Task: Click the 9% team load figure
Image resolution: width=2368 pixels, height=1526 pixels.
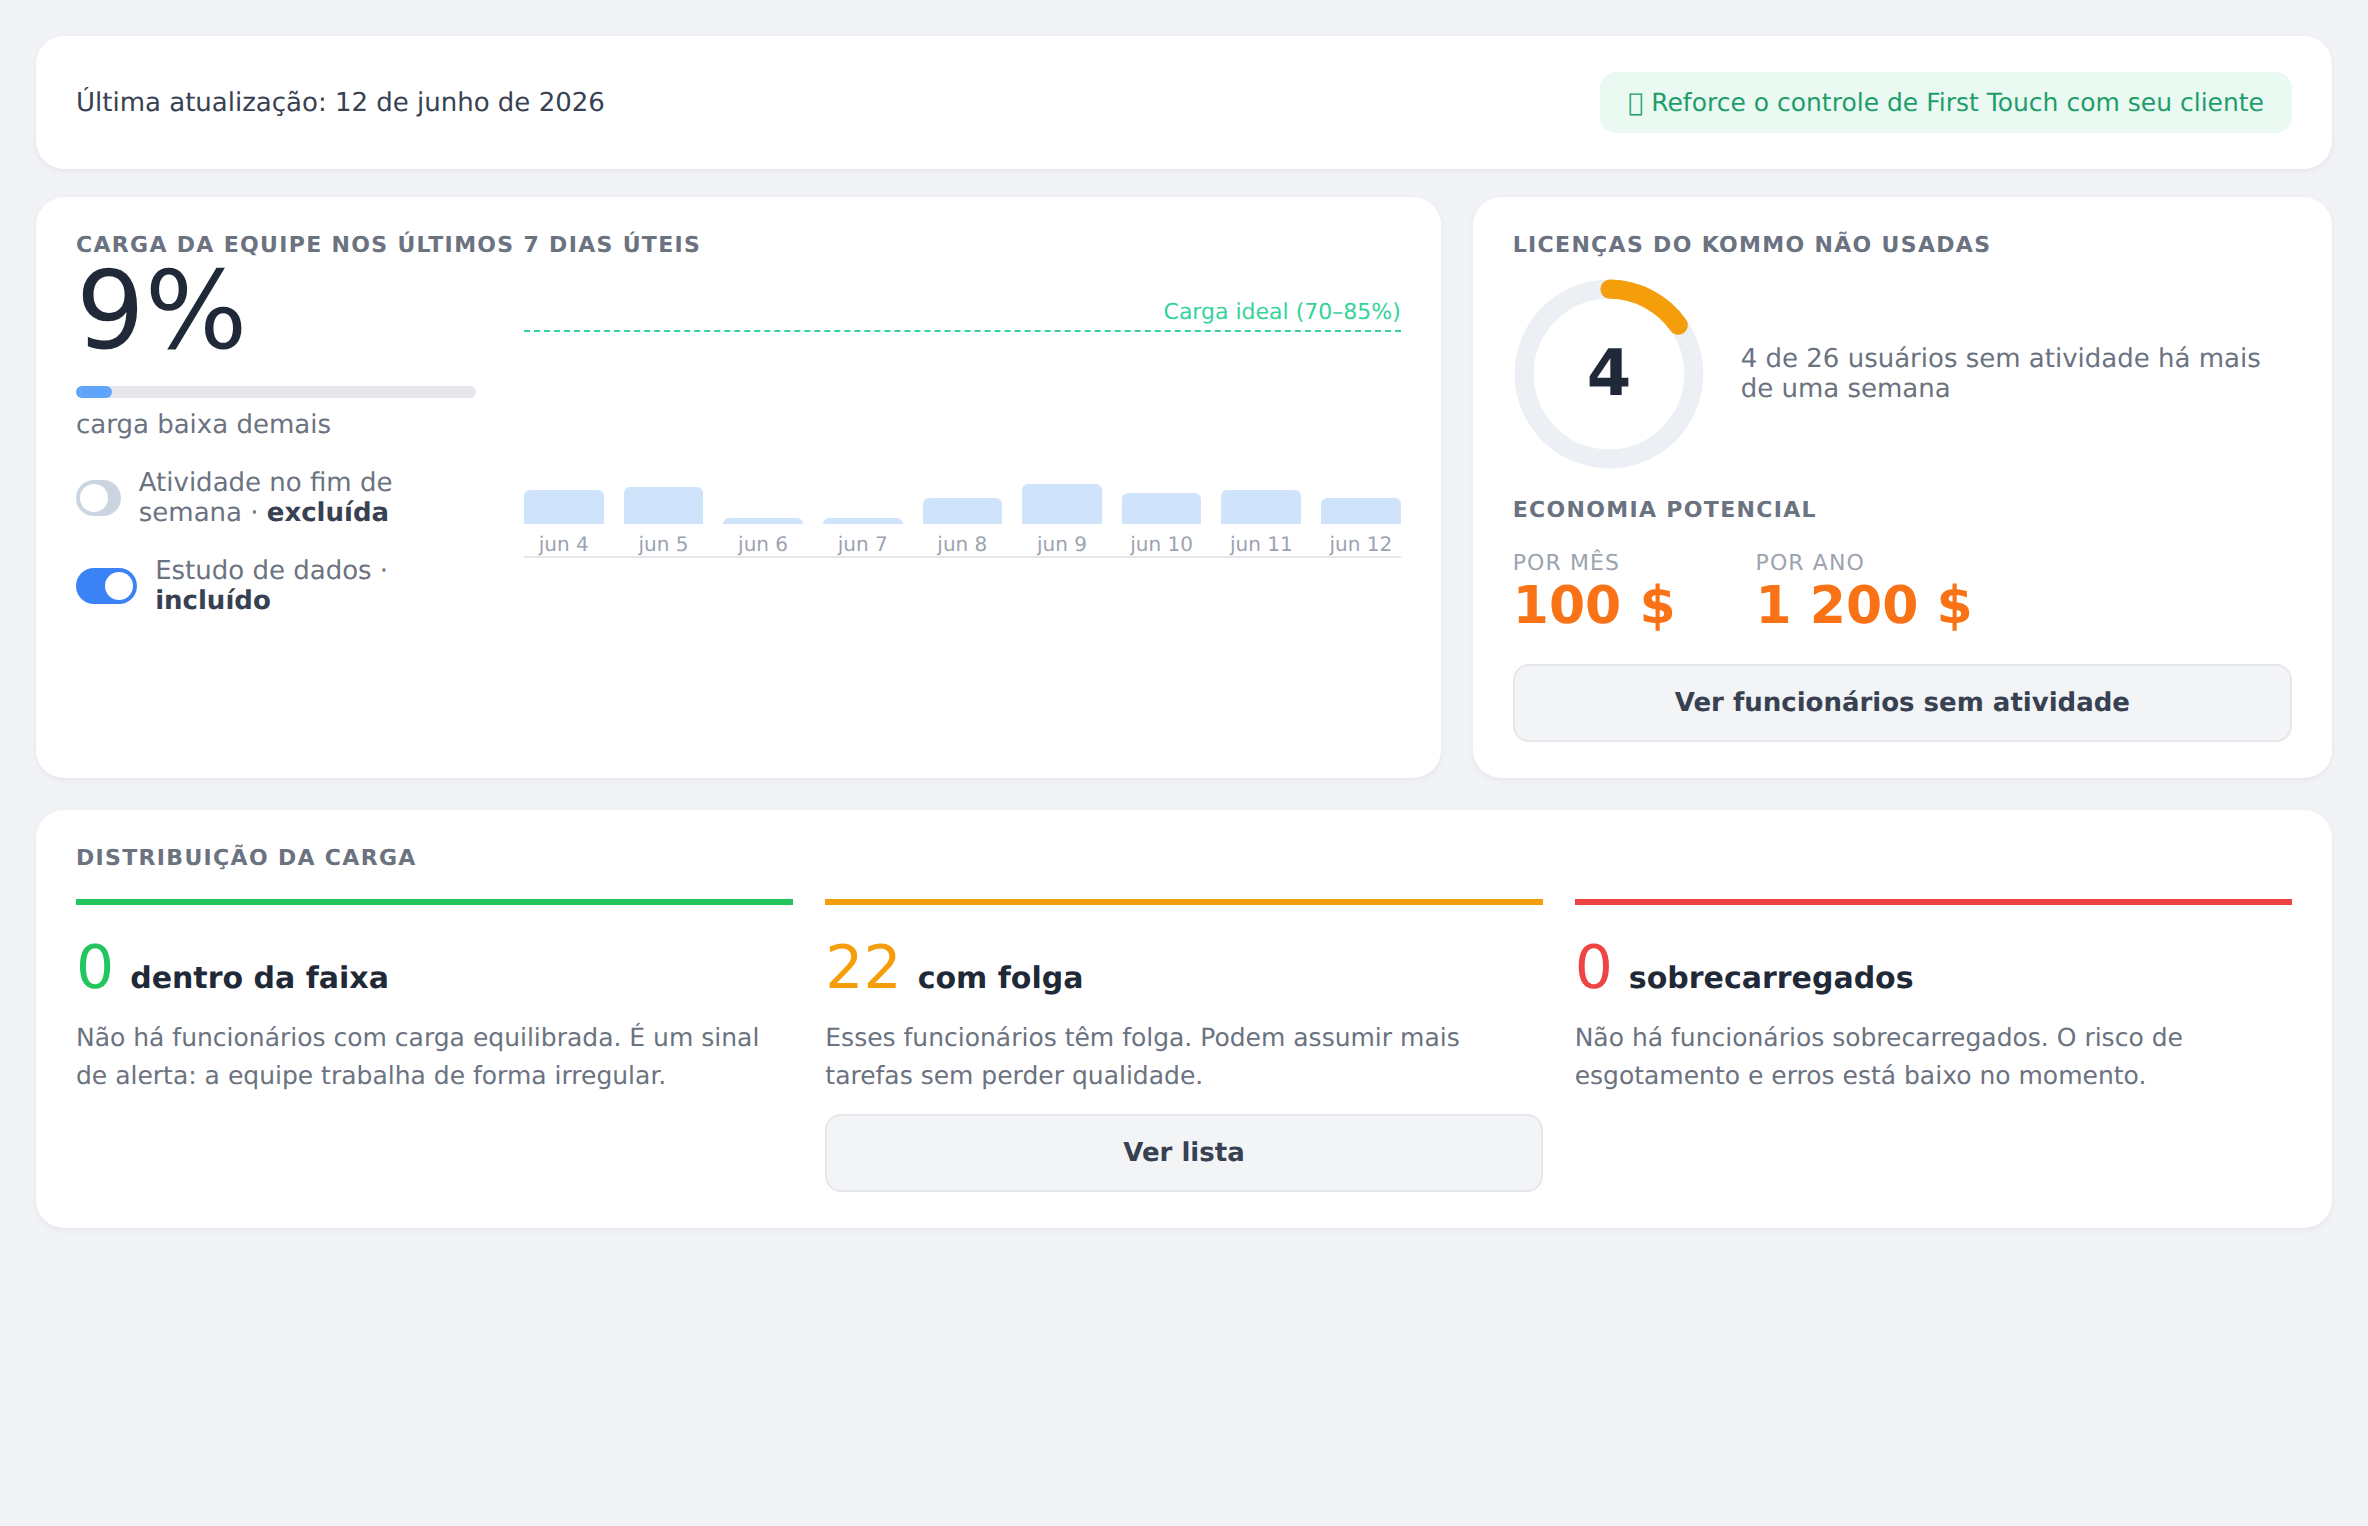Action: coord(161,311)
